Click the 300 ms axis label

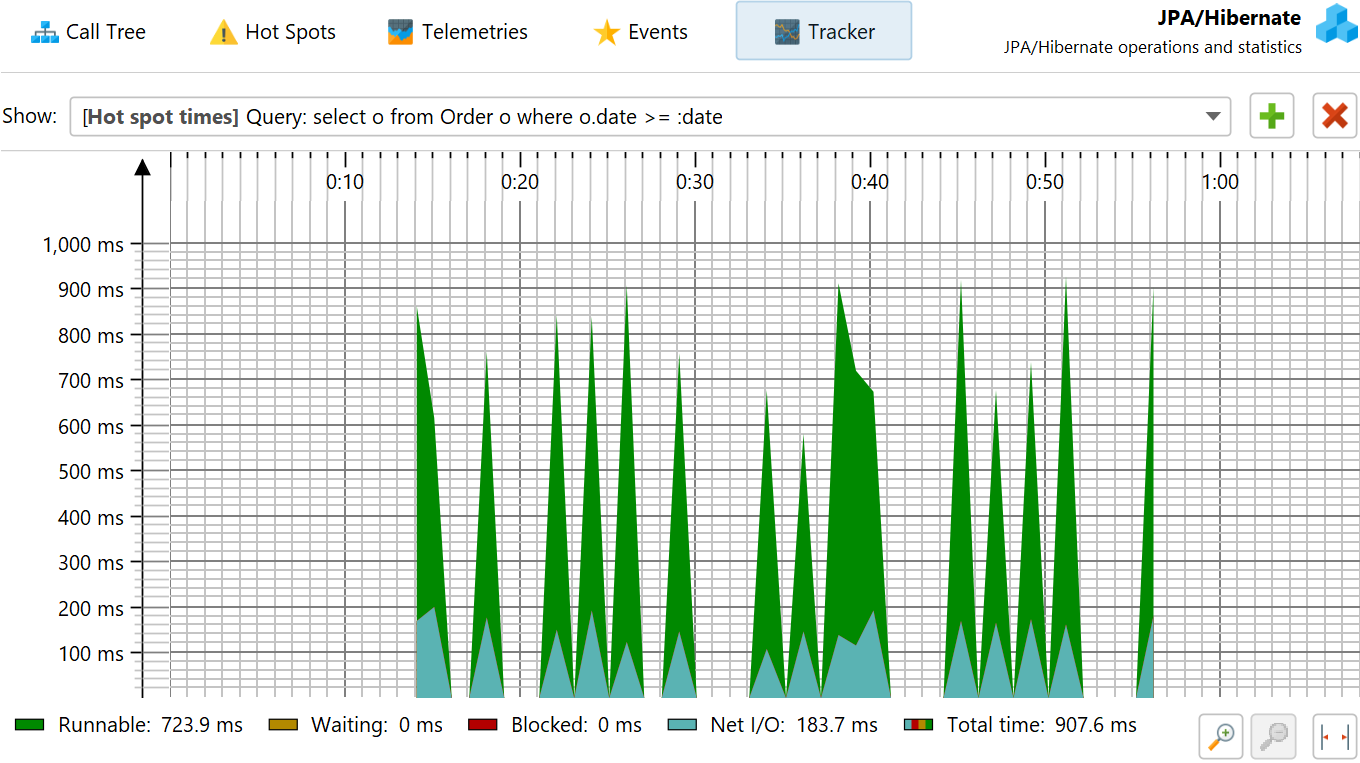point(92,563)
